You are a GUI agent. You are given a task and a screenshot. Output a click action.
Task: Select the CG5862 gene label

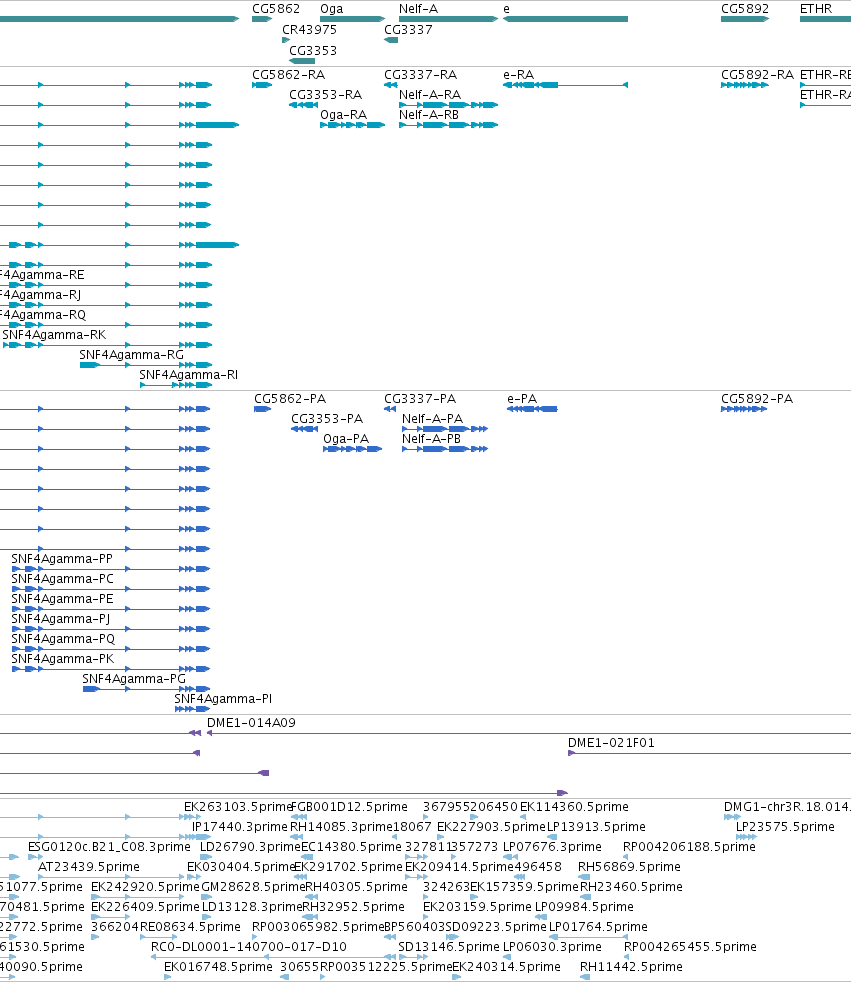[x=276, y=9]
